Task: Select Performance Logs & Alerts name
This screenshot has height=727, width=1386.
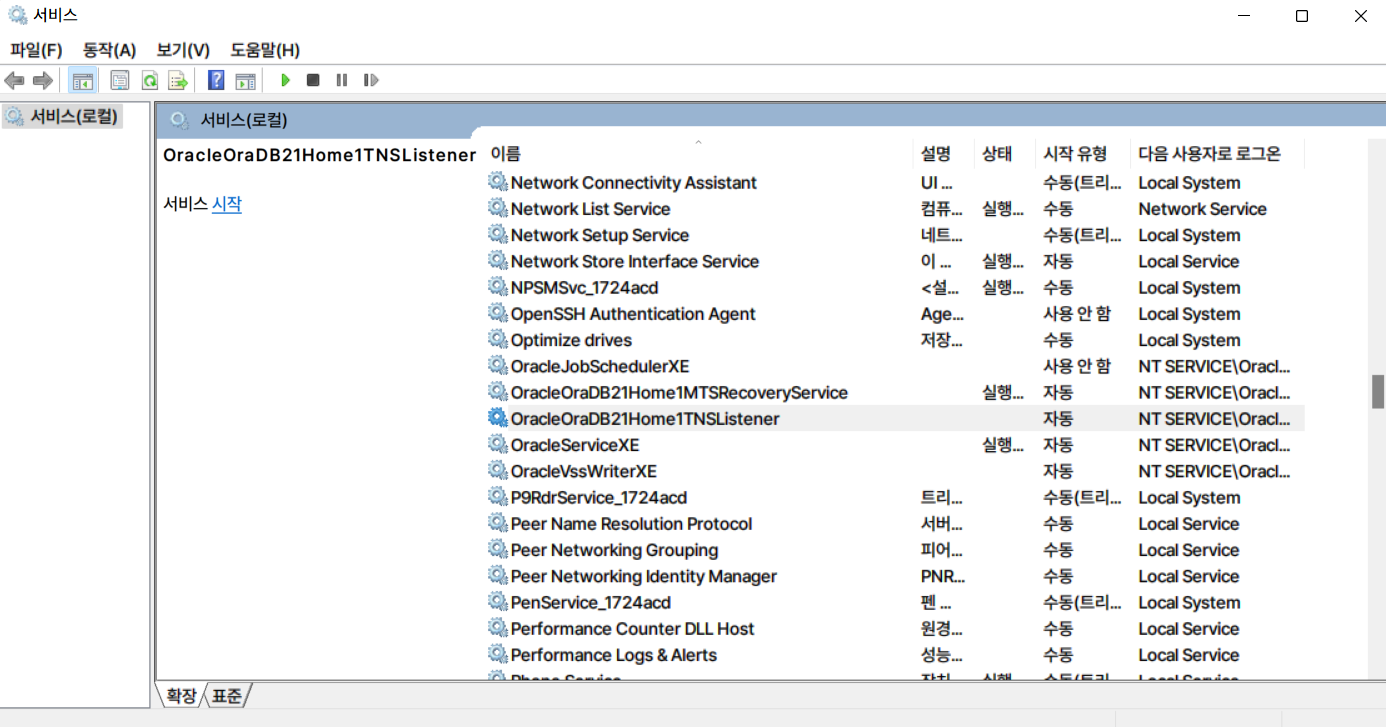Action: click(614, 655)
